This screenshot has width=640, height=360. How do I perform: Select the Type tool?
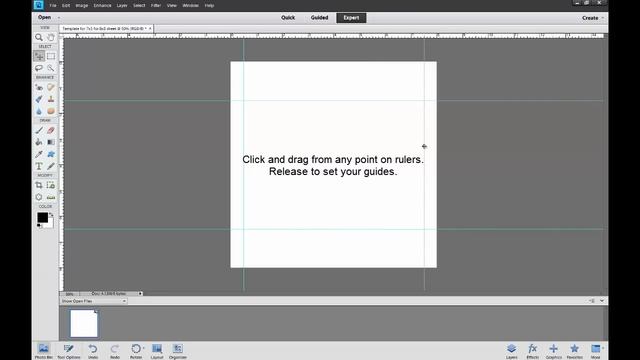(x=39, y=166)
